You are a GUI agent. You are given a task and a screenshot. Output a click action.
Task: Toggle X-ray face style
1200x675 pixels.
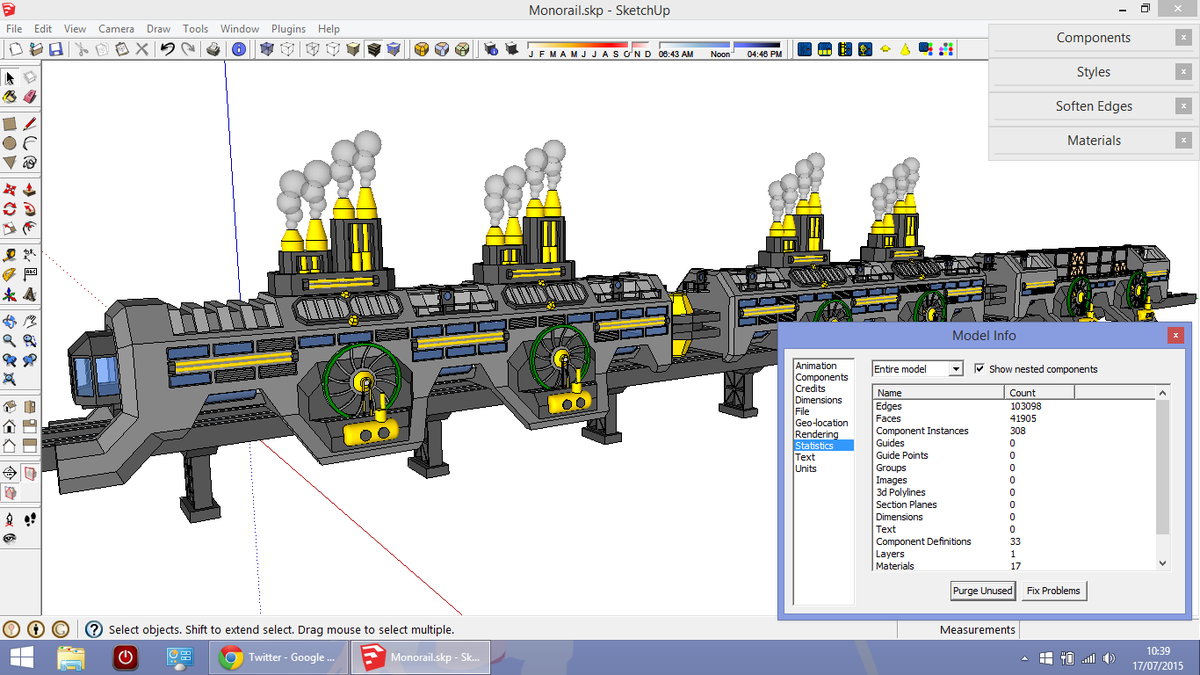pos(267,49)
